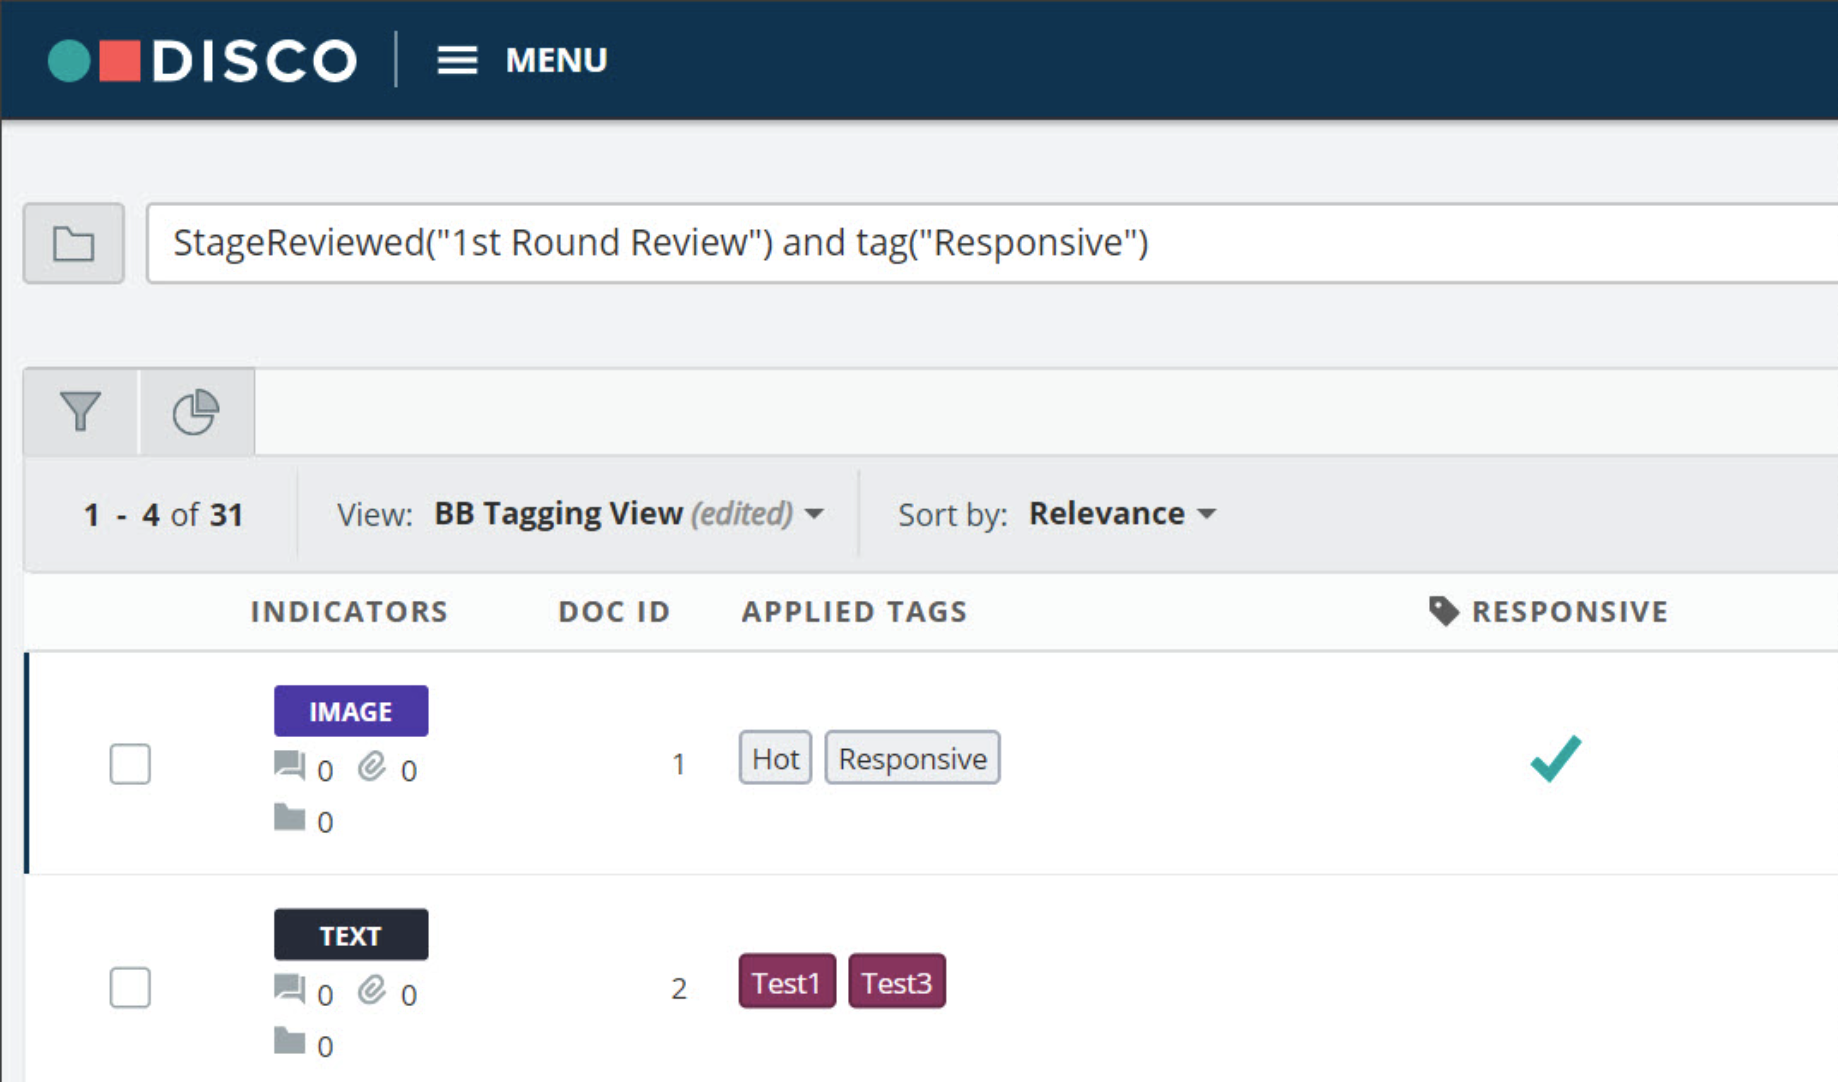Select the checkbox for document 1
1838x1082 pixels.
pos(130,764)
